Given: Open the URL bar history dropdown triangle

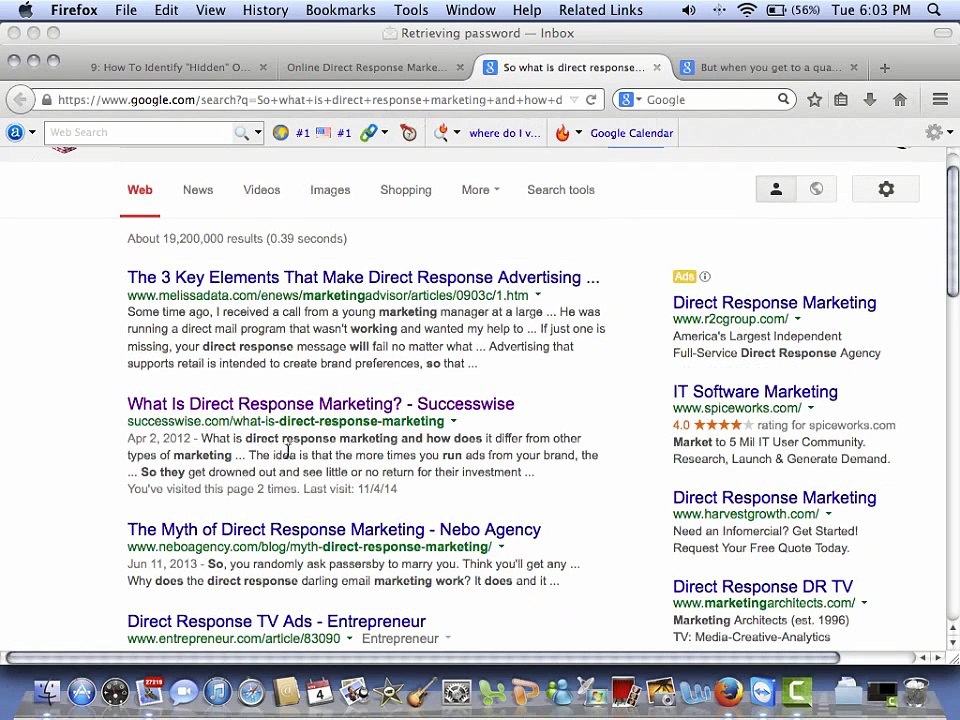Looking at the screenshot, I should click(x=574, y=99).
